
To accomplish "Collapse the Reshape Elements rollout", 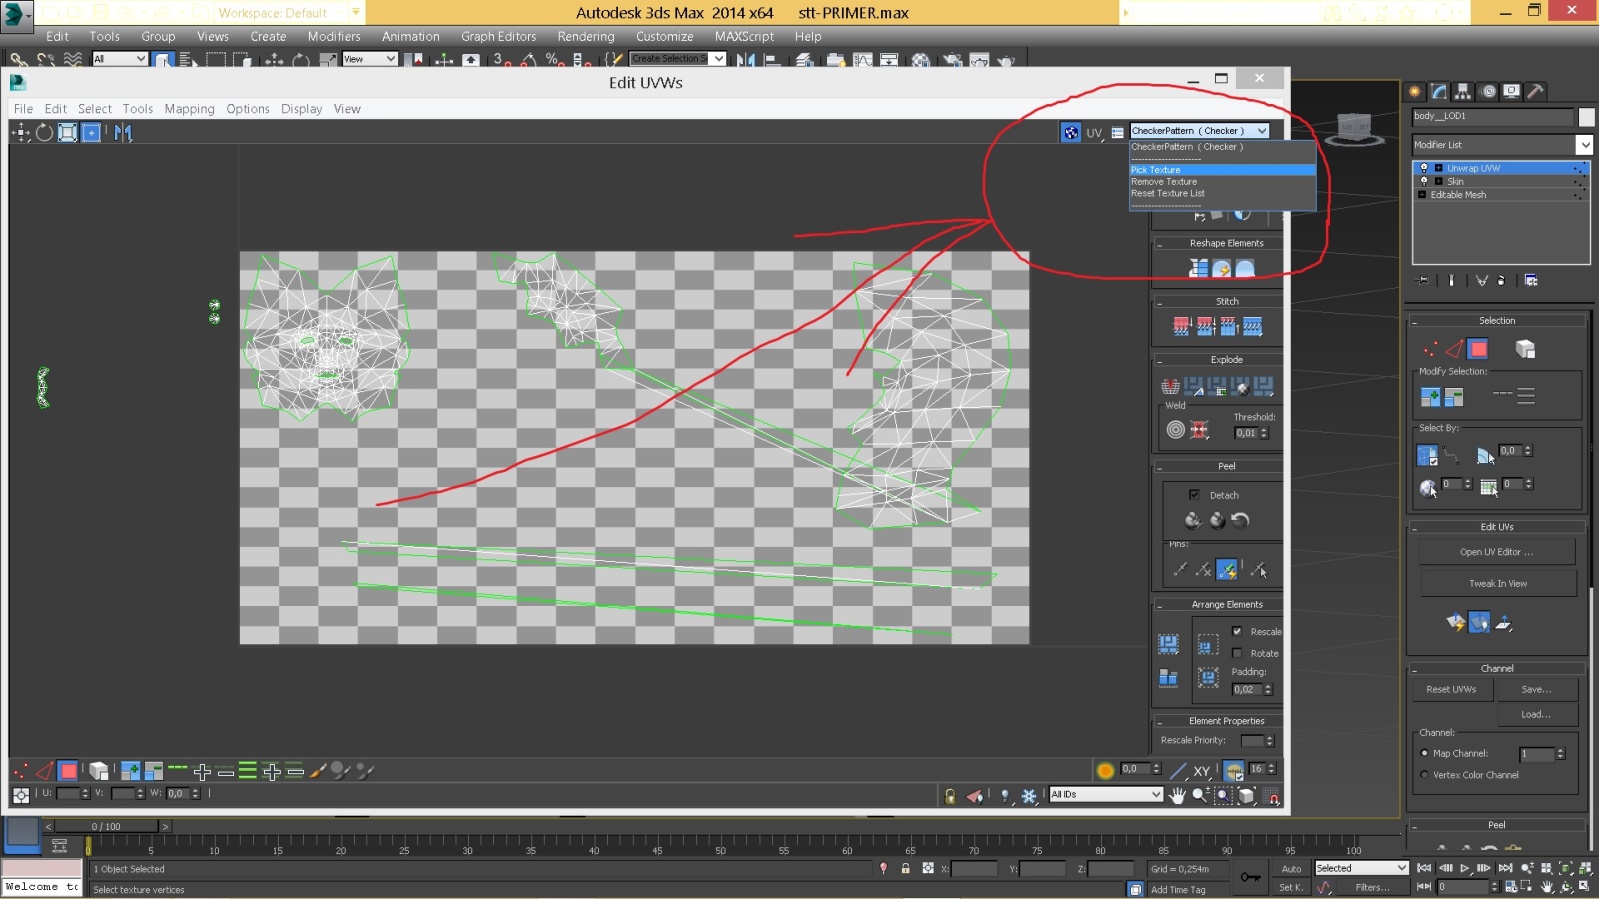I will pyautogui.click(x=1159, y=244).
